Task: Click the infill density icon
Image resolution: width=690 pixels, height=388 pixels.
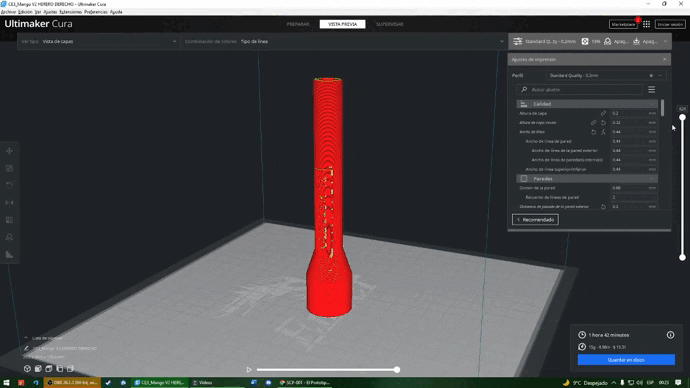Action: [585, 41]
